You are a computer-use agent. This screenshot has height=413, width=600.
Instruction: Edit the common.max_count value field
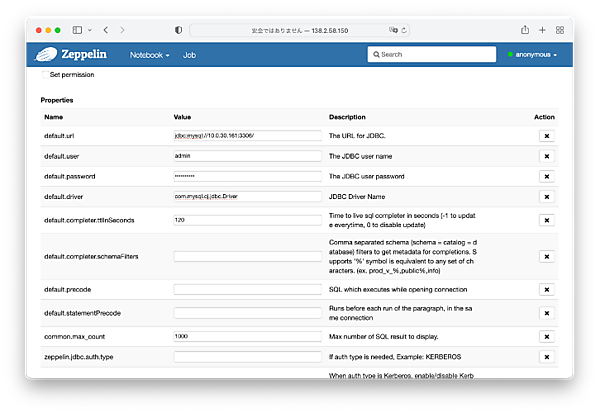(247, 336)
